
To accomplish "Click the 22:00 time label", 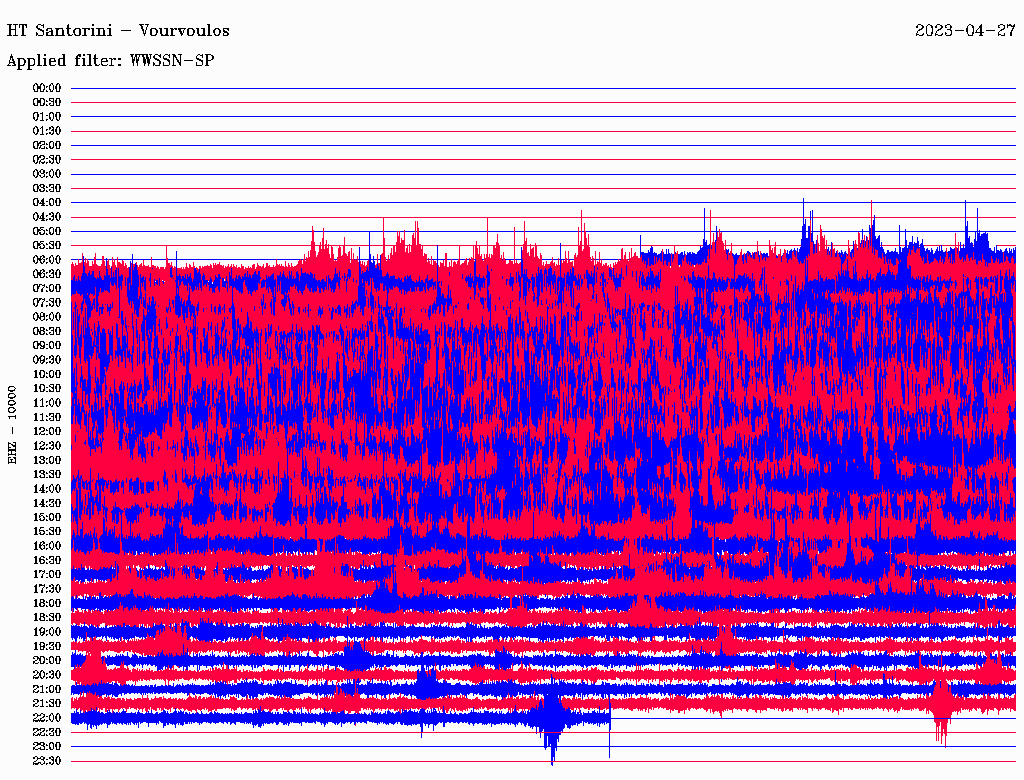I will pos(47,717).
